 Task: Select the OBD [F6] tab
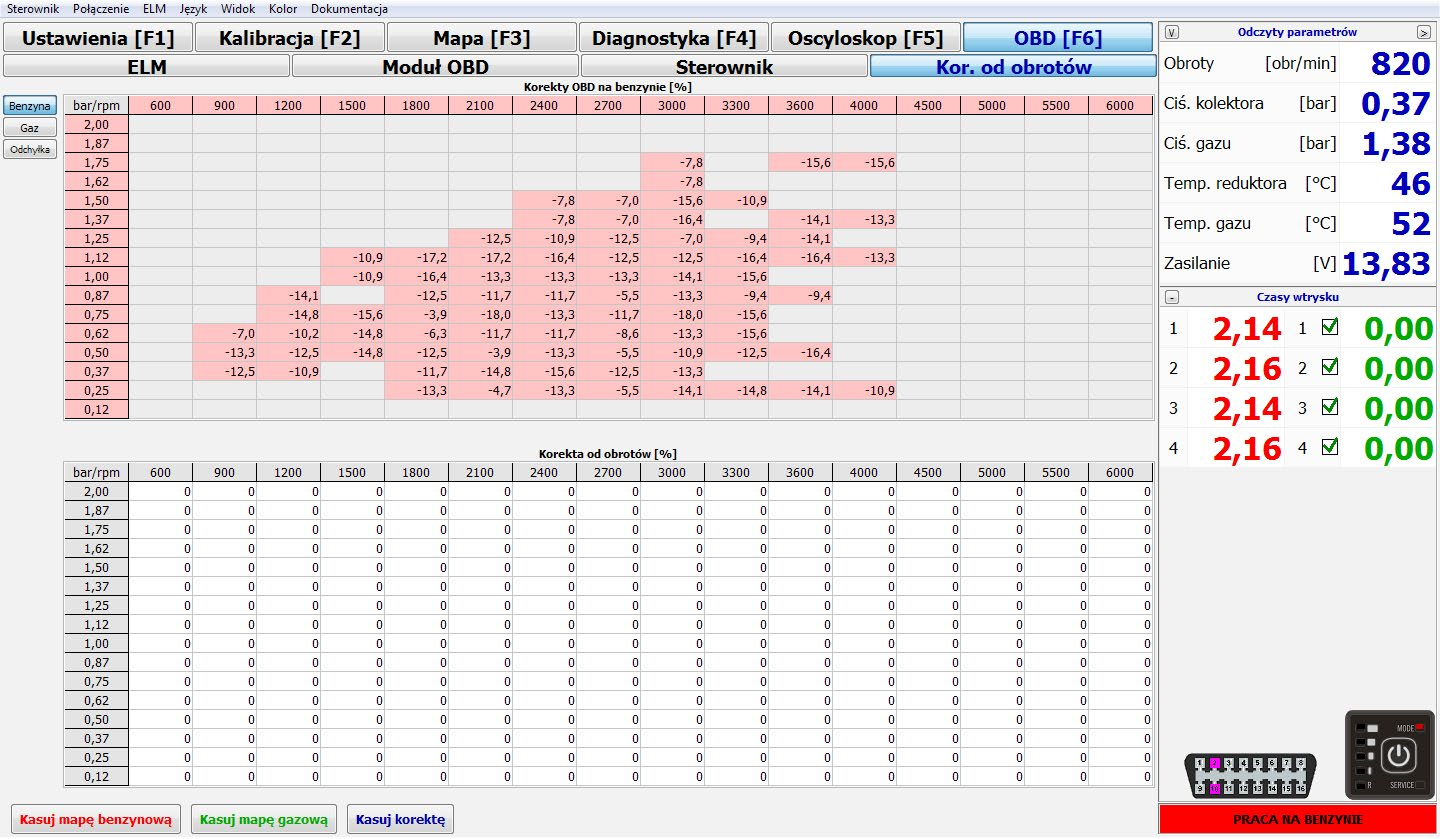pos(1058,39)
